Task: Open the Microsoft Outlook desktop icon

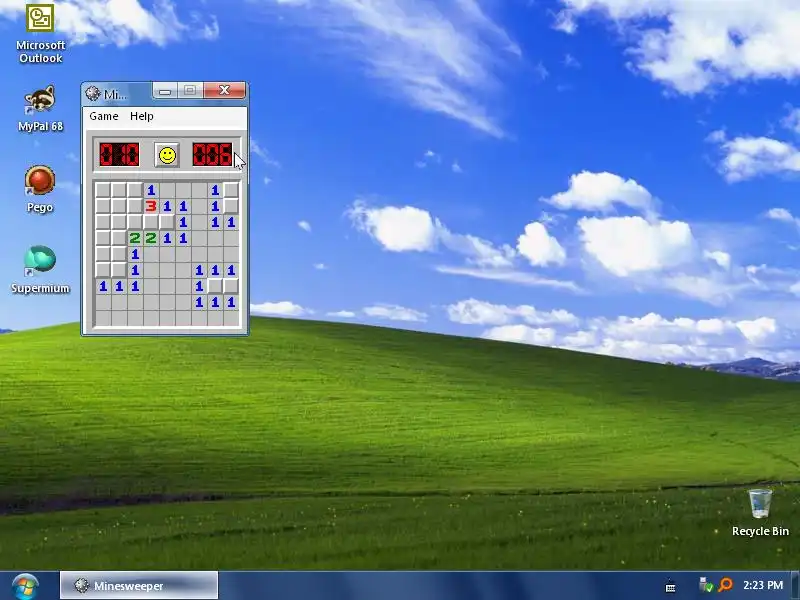Action: coord(40,34)
